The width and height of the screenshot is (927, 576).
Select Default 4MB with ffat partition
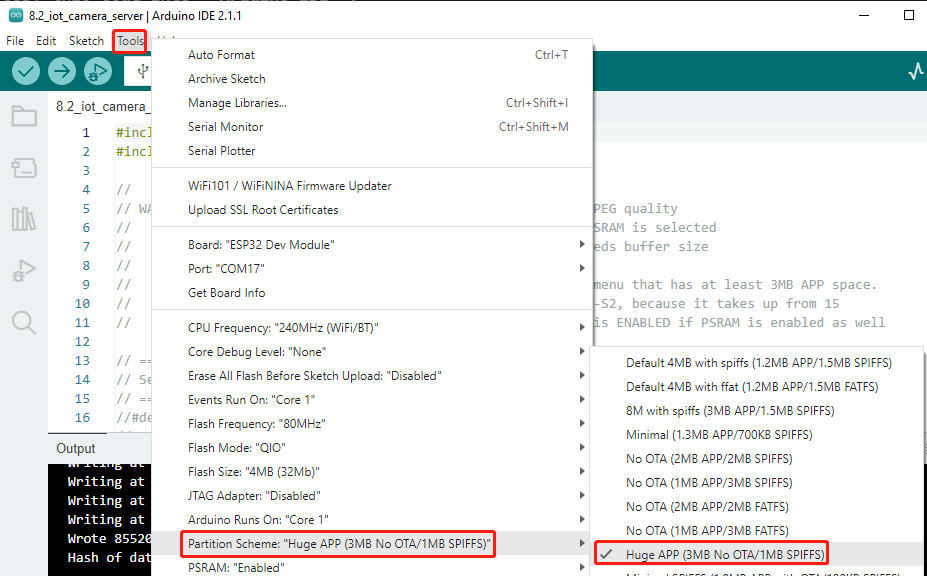point(757,387)
